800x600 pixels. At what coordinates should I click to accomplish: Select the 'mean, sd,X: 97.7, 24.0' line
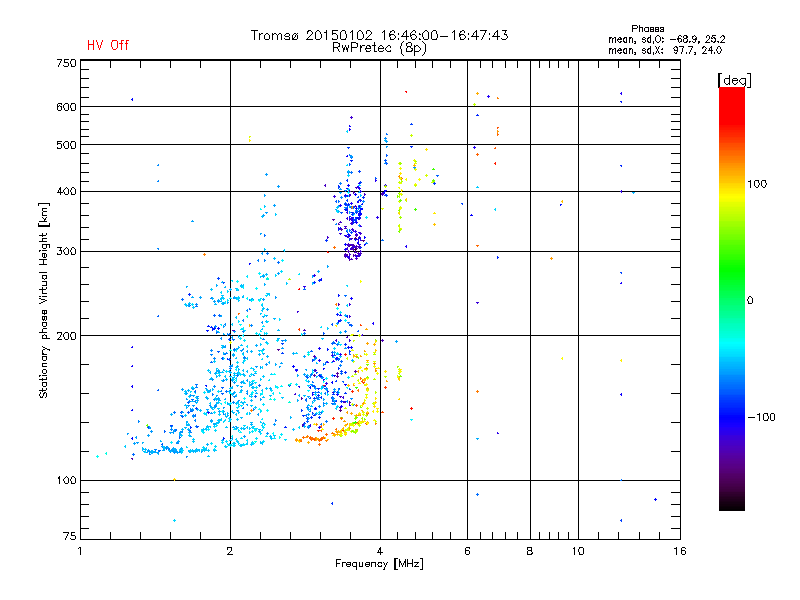point(665,50)
